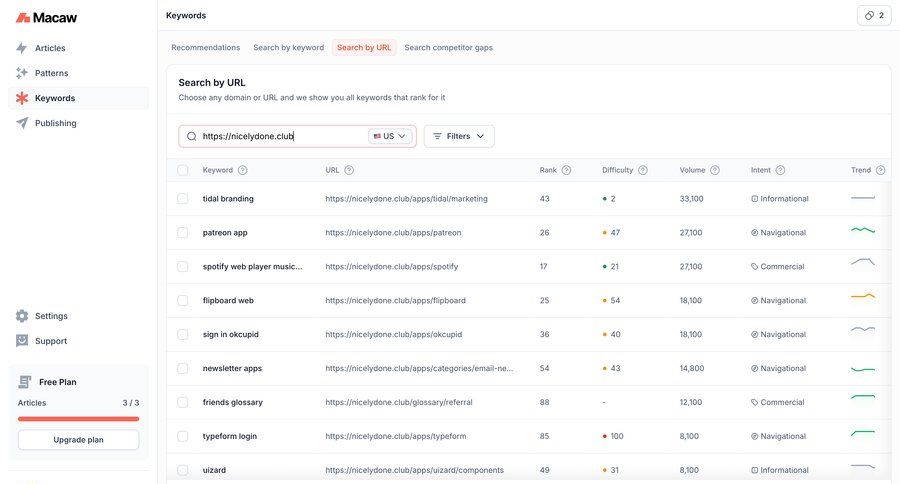This screenshot has height=484, width=900.
Task: Click the credits counter showing 2
Action: (x=874, y=16)
